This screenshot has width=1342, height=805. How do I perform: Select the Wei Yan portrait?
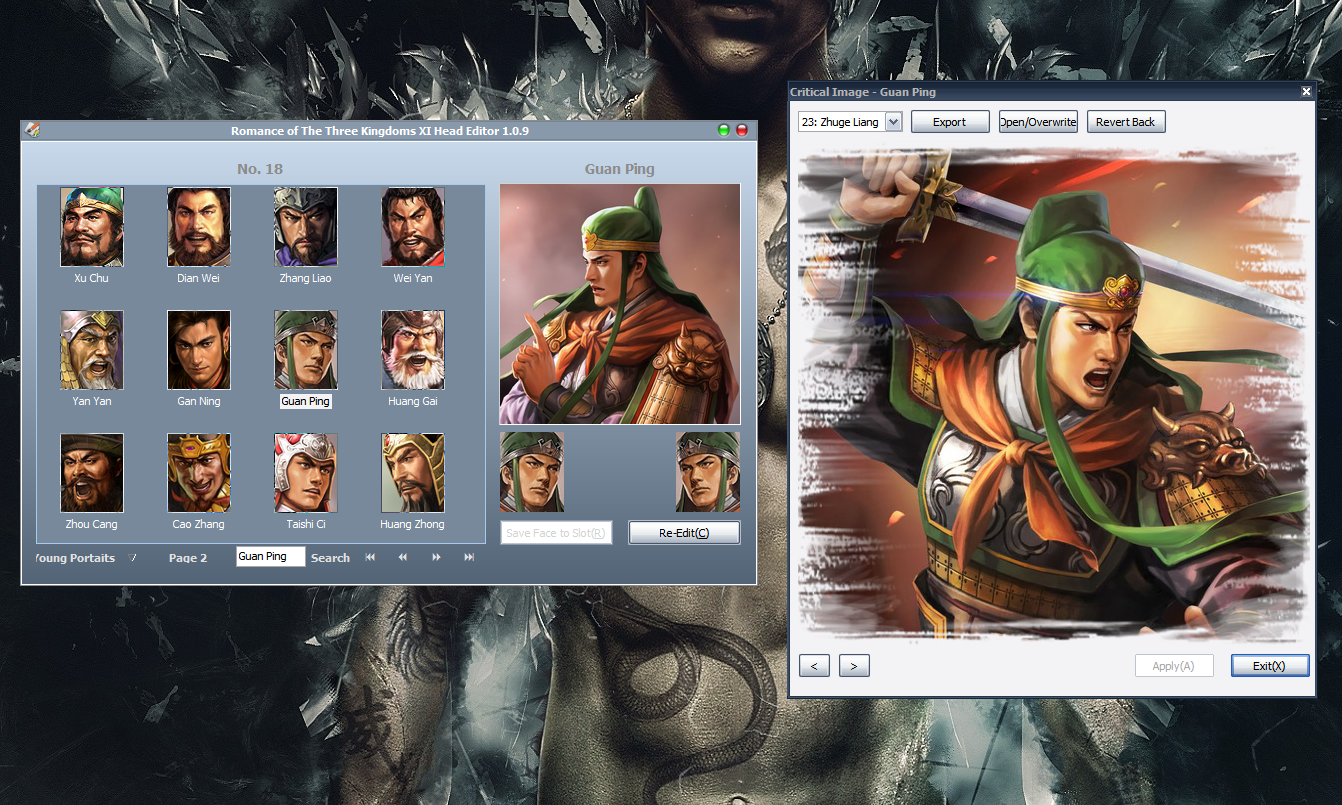point(413,227)
